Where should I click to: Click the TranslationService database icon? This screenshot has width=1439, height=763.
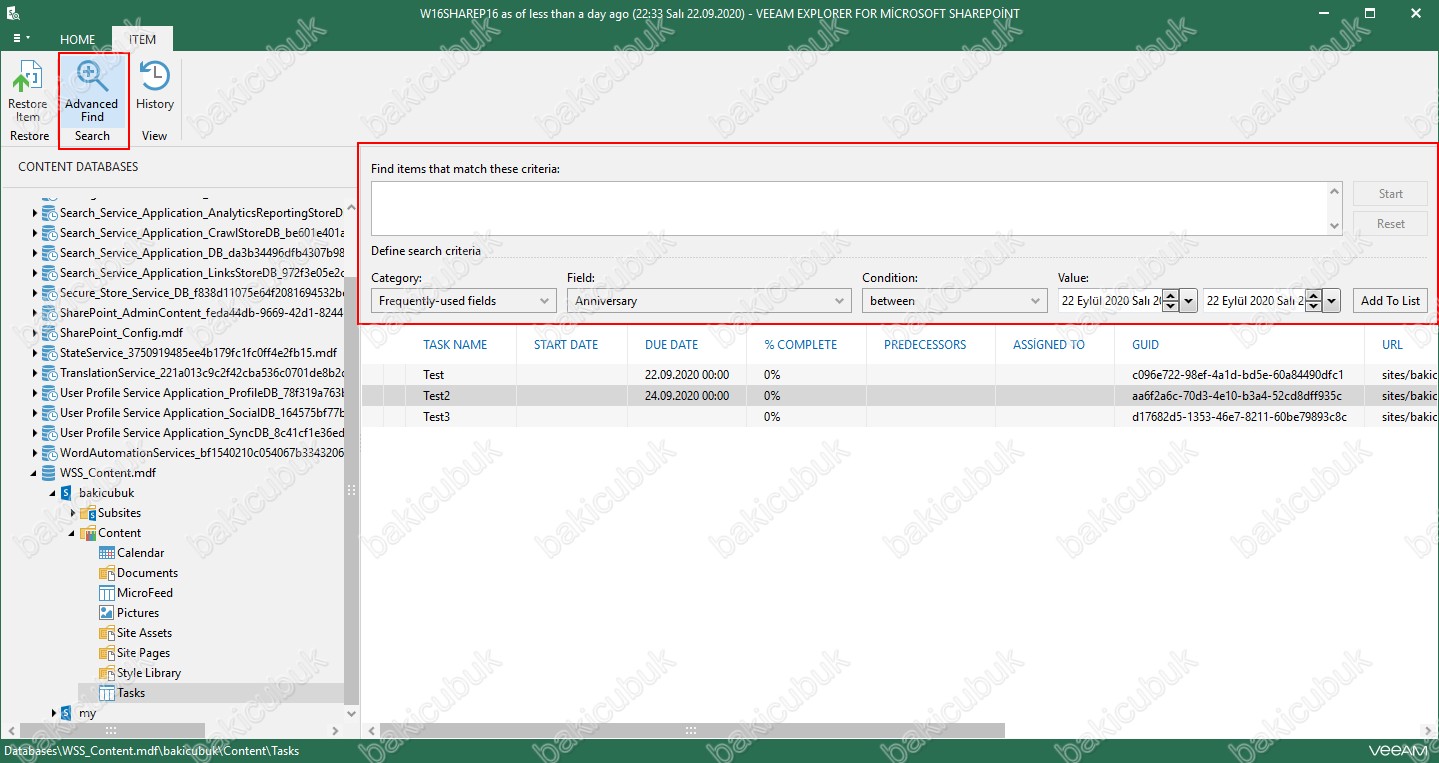49,373
